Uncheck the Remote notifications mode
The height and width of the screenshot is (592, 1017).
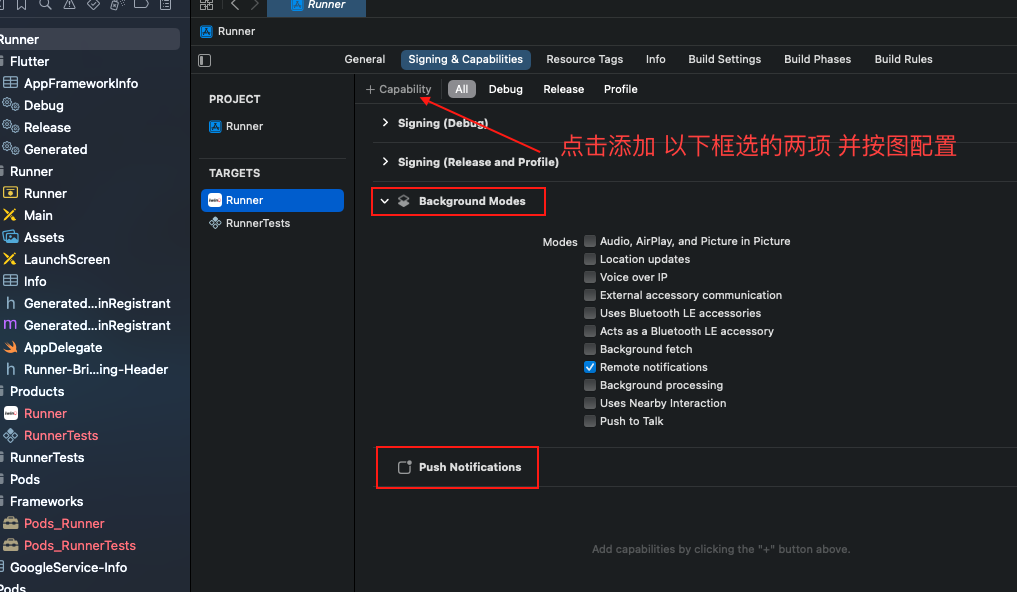(x=590, y=367)
